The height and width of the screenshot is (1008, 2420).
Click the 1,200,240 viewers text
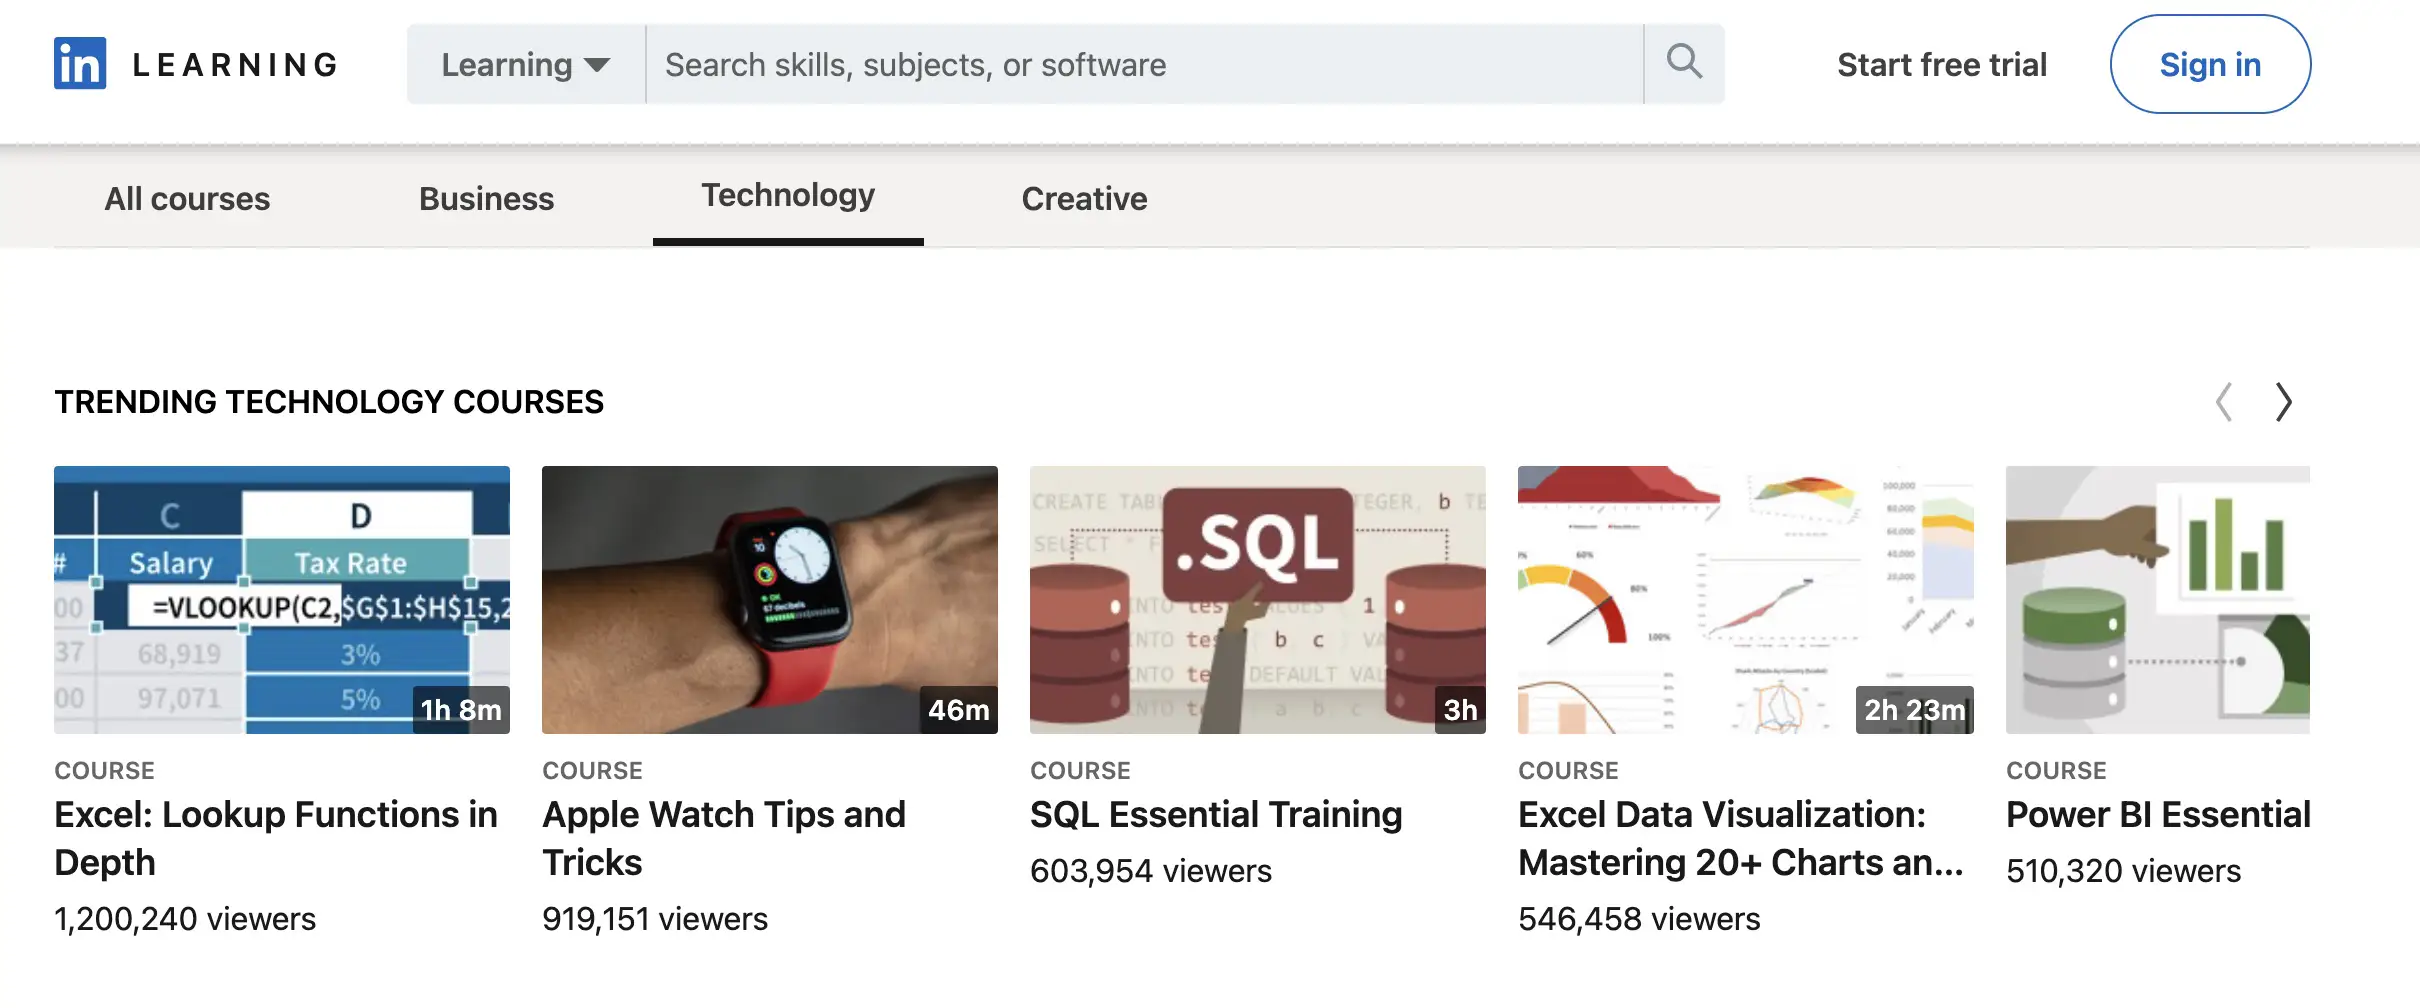pos(185,918)
